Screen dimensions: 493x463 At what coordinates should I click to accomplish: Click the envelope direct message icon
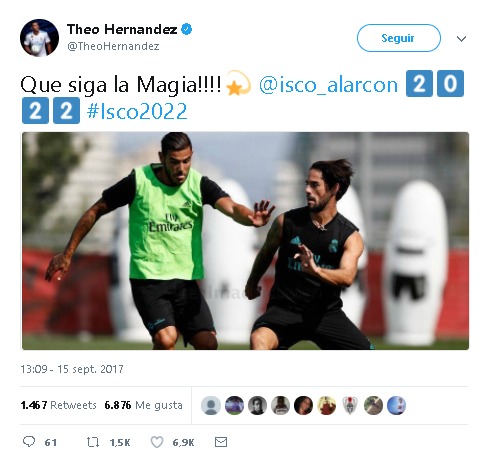(x=221, y=442)
